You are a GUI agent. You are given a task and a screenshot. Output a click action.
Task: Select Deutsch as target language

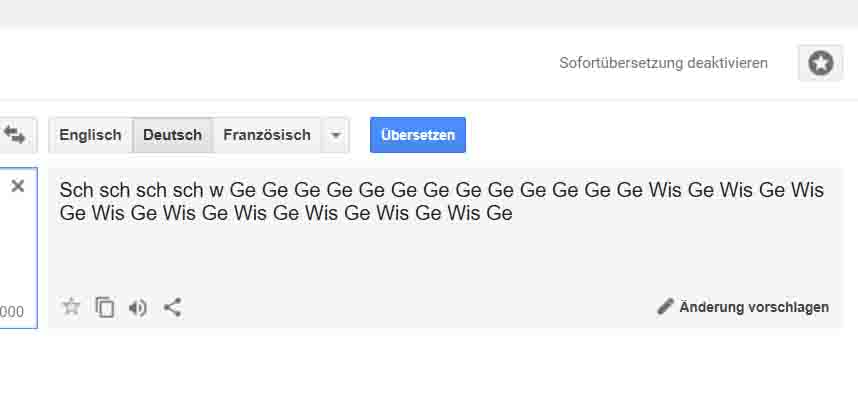(x=172, y=135)
